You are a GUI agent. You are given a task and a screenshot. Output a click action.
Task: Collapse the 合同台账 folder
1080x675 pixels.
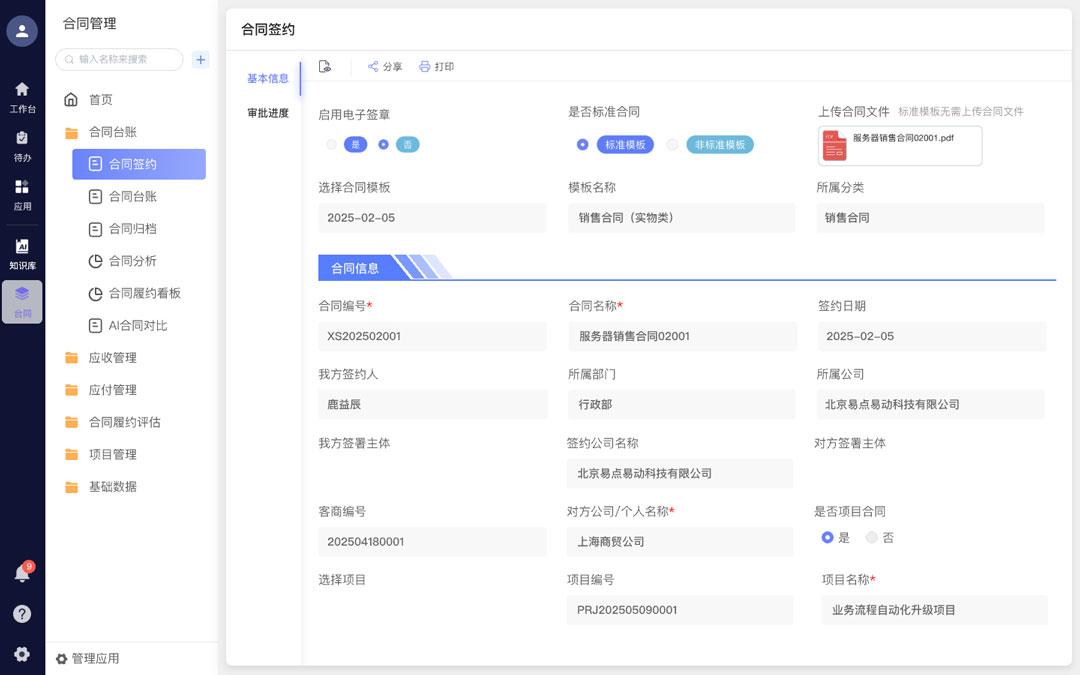pos(112,132)
